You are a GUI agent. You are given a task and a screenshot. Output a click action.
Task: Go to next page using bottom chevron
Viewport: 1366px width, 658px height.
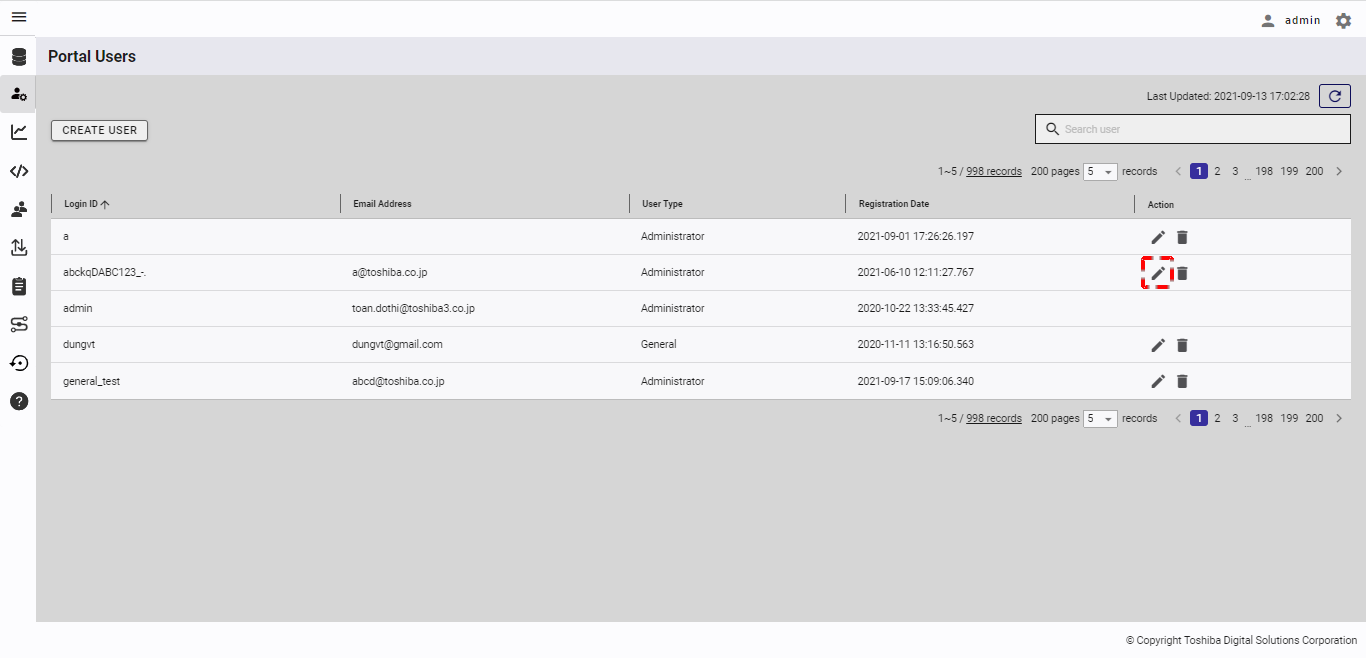[x=1339, y=418]
